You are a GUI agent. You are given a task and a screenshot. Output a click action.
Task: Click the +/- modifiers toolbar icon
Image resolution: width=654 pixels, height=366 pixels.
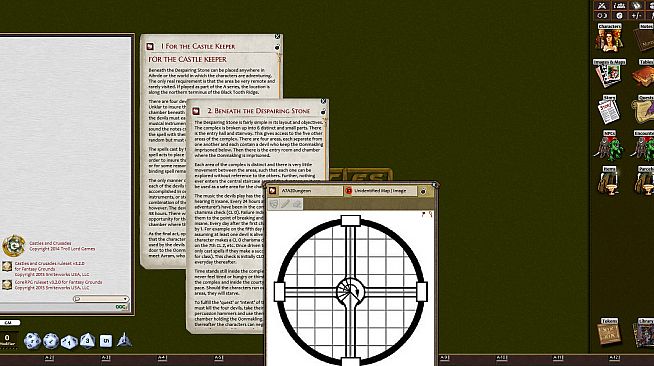tap(636, 16)
